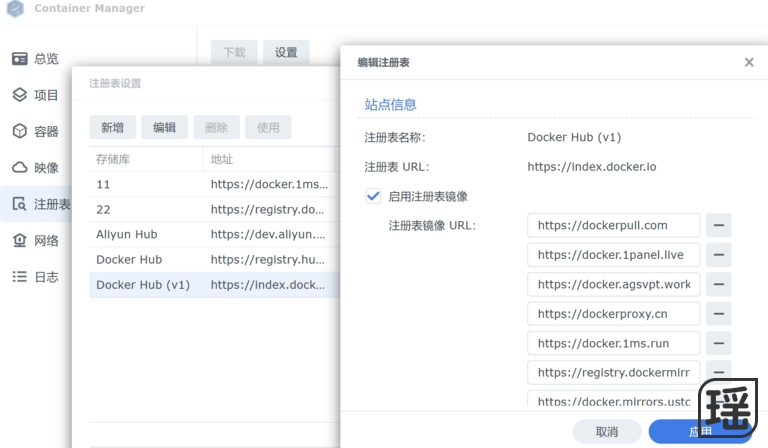Select the Container (容器) cube icon
The image size is (768, 448).
point(20,131)
